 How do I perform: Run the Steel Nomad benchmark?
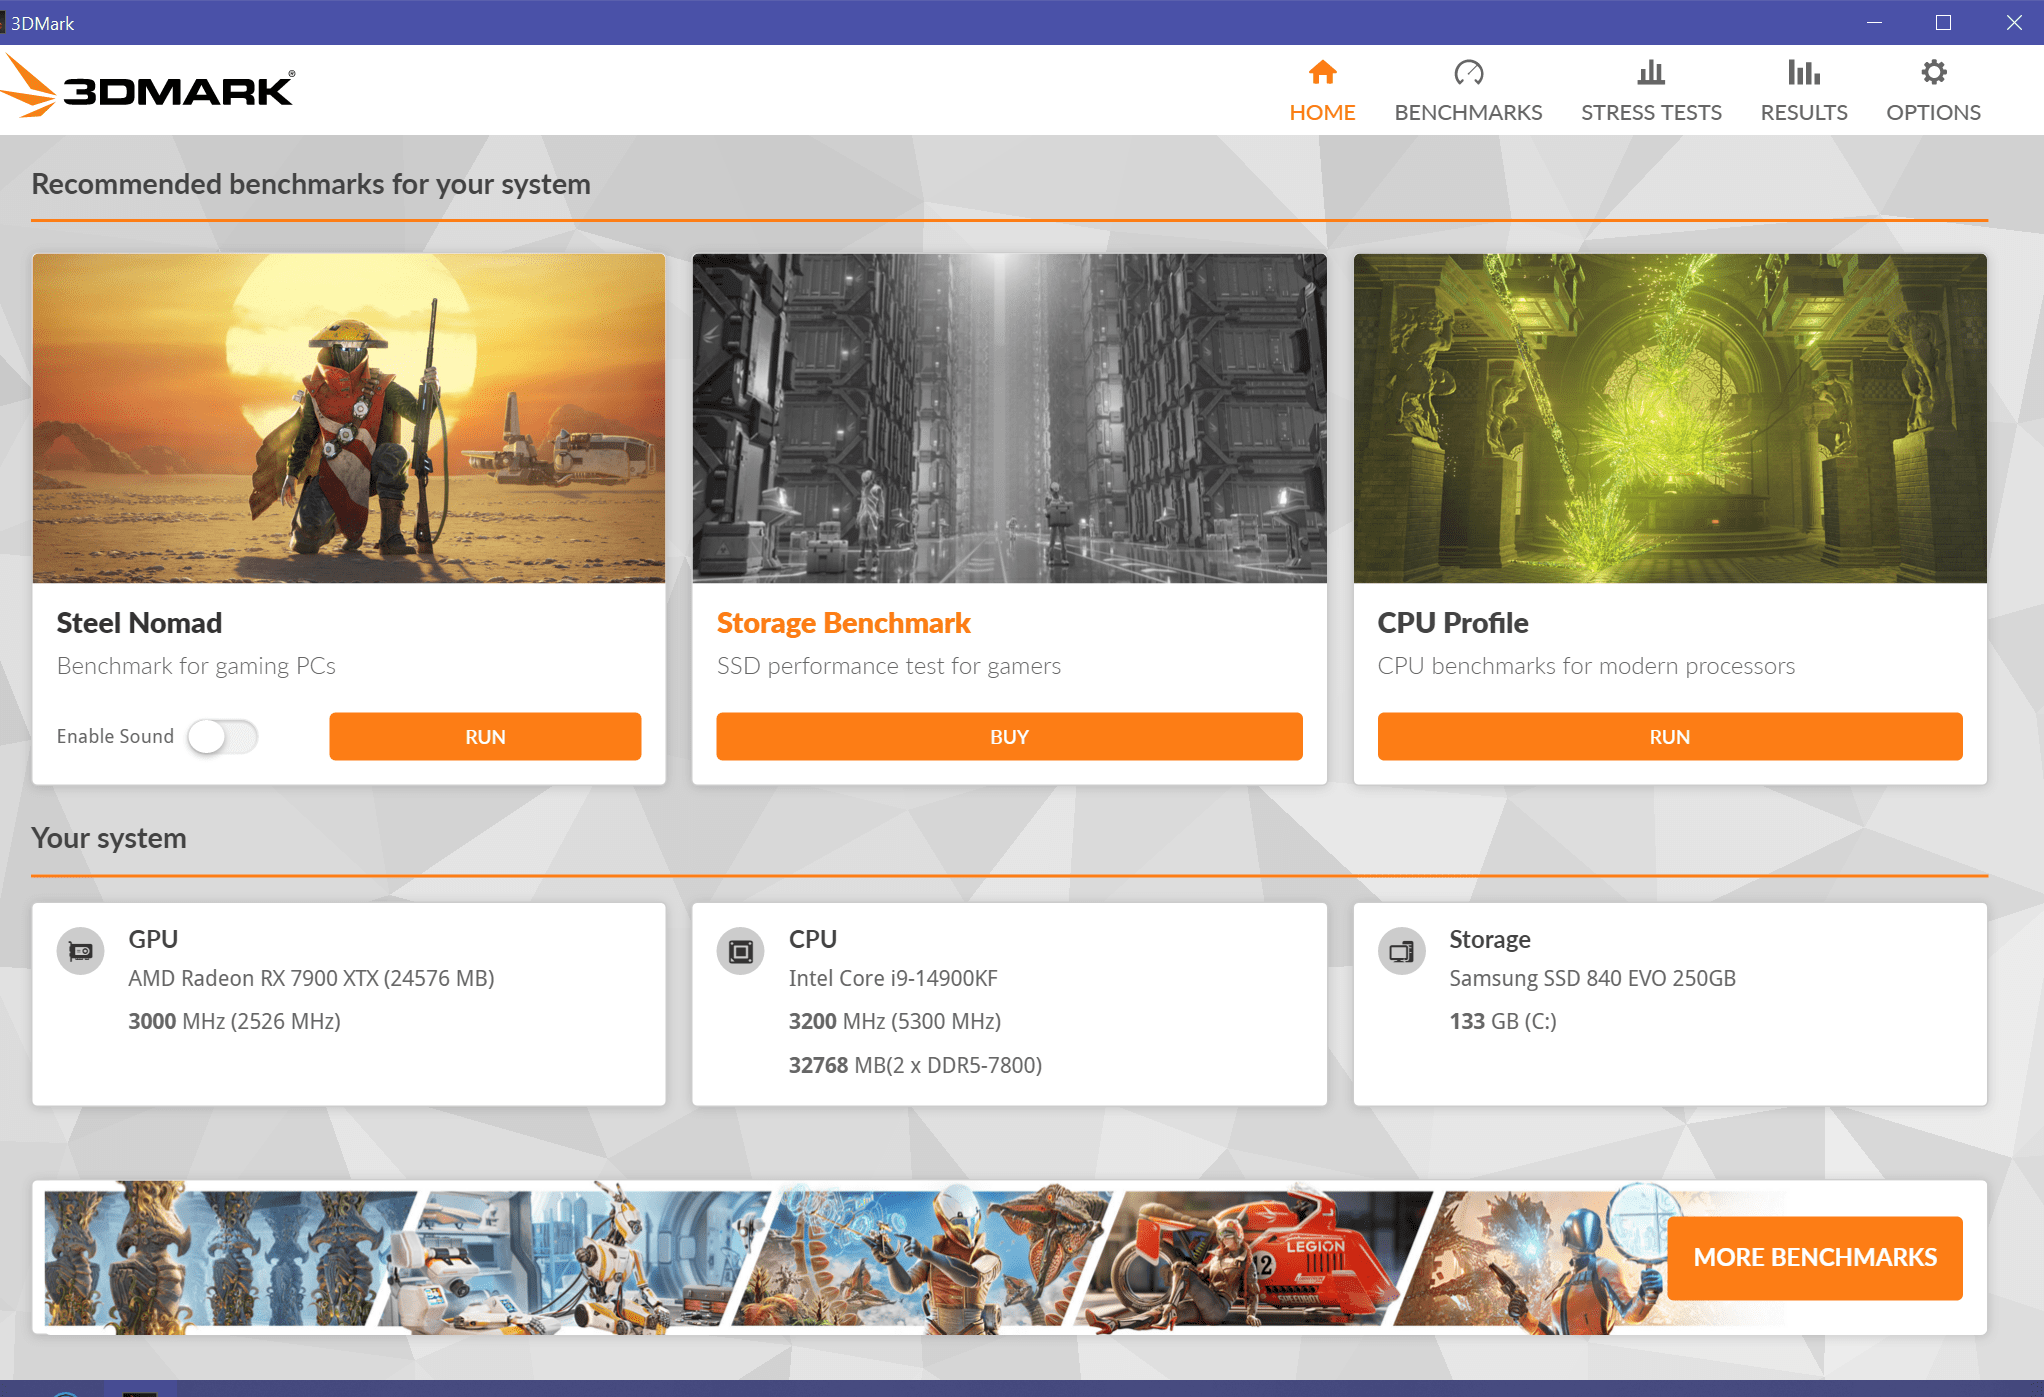click(485, 737)
